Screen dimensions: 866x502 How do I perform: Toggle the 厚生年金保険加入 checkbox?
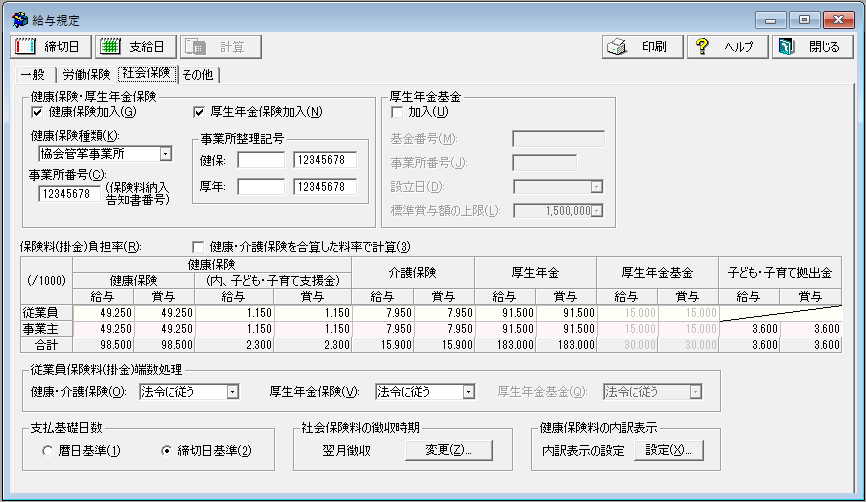[198, 112]
